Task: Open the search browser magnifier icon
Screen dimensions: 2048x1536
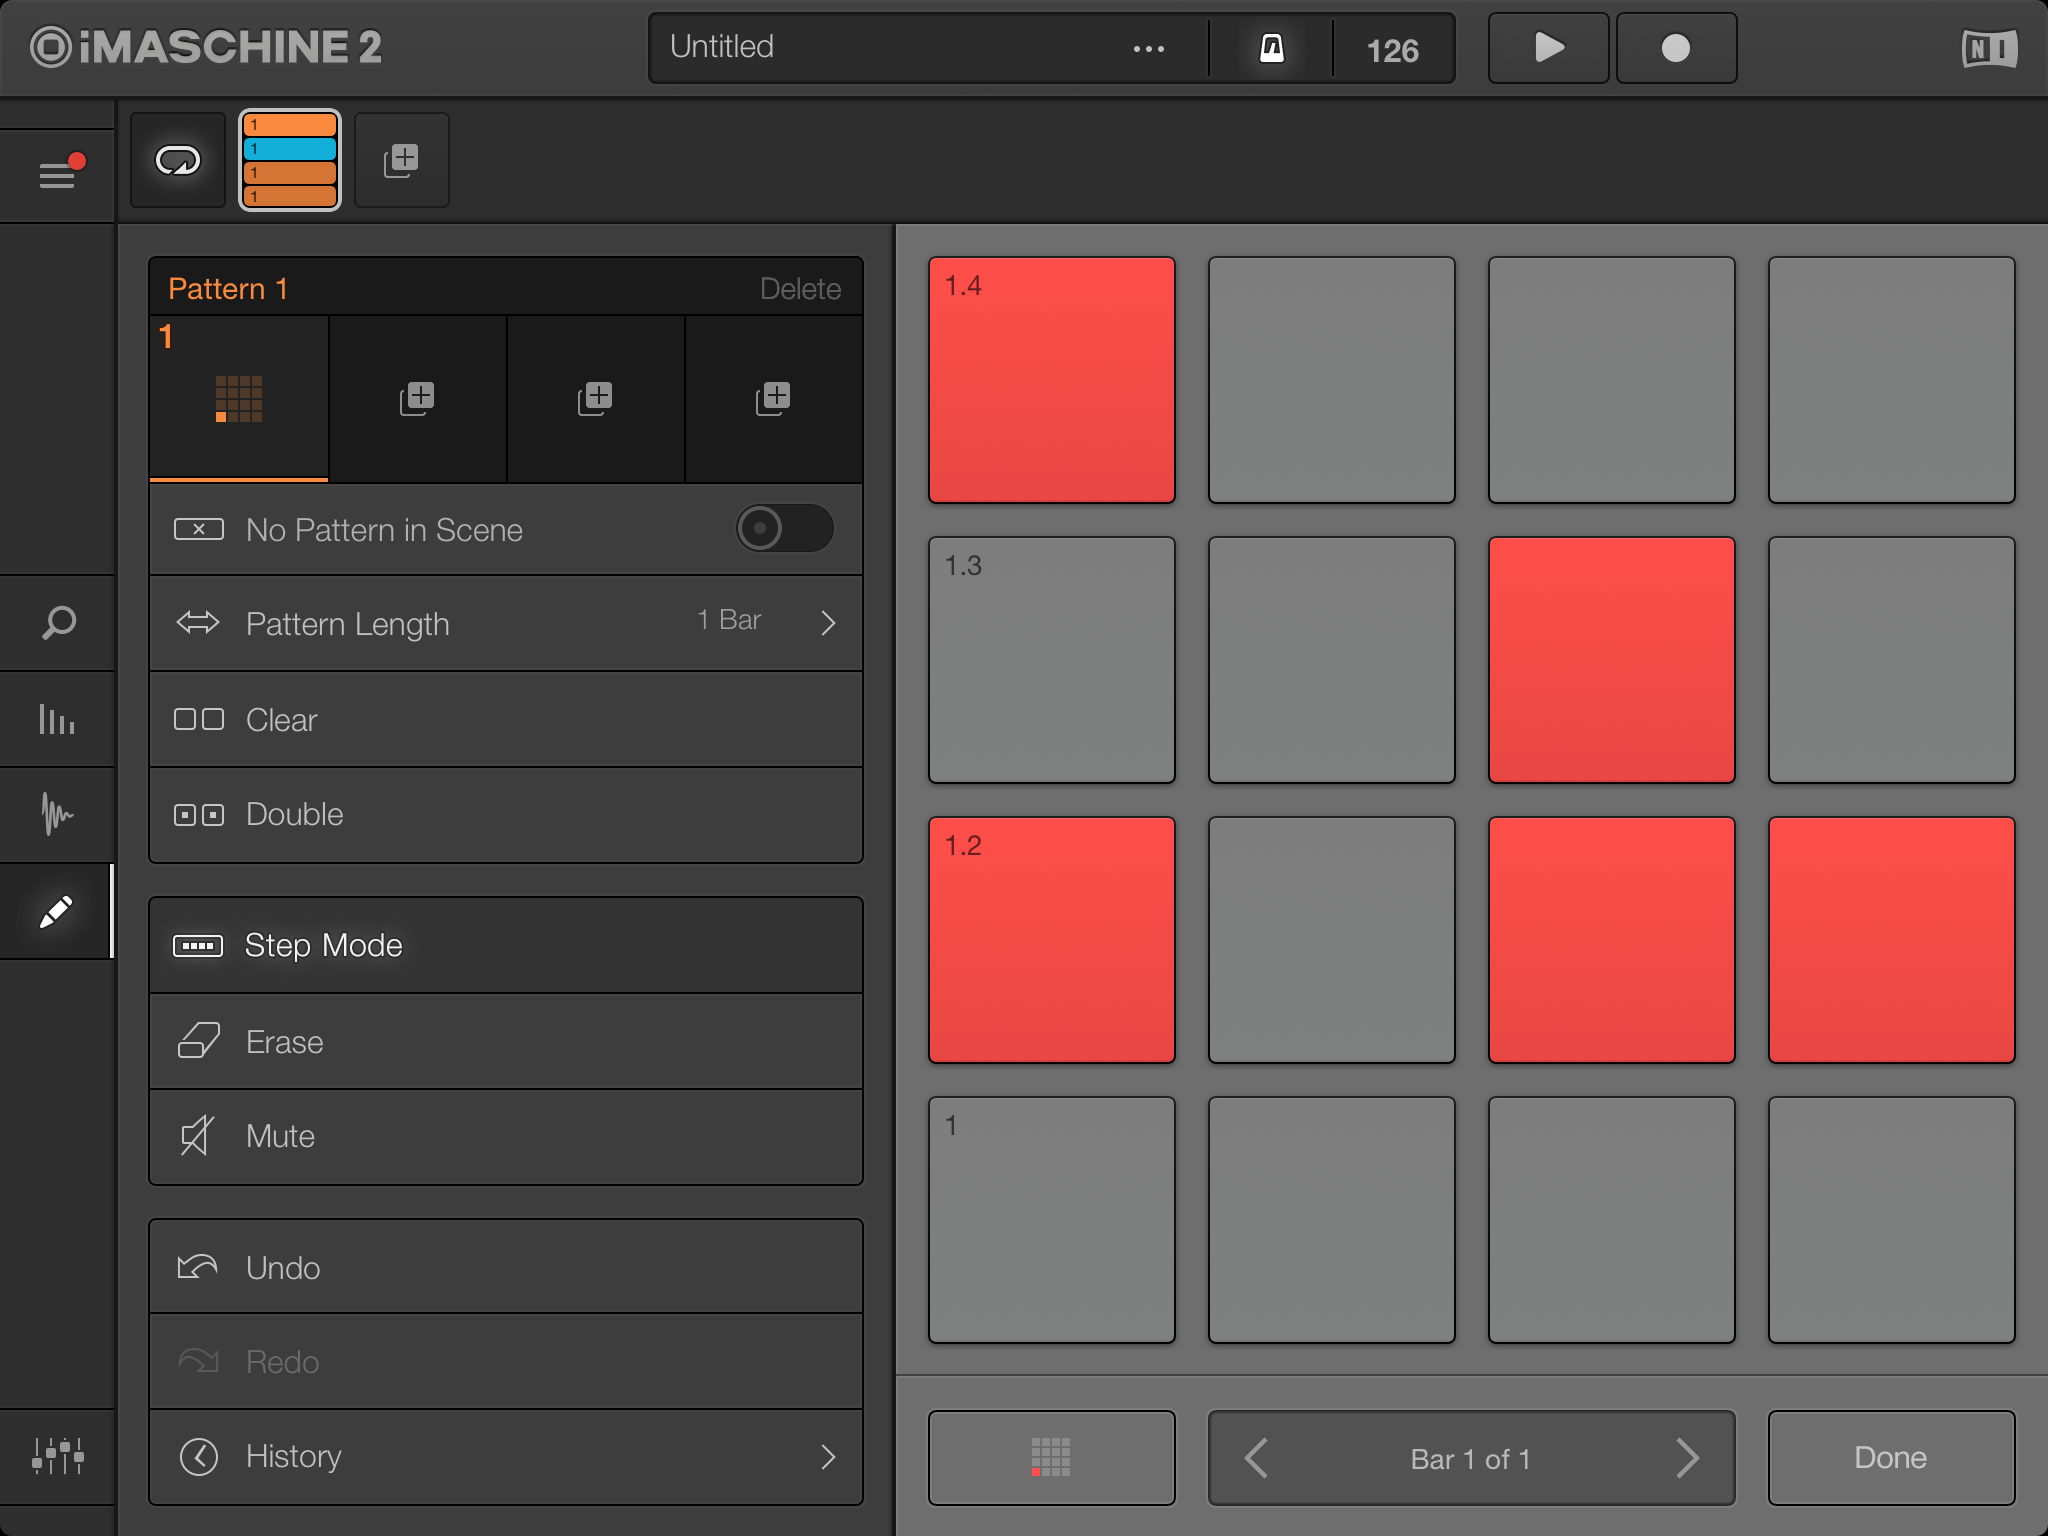Action: coord(58,622)
